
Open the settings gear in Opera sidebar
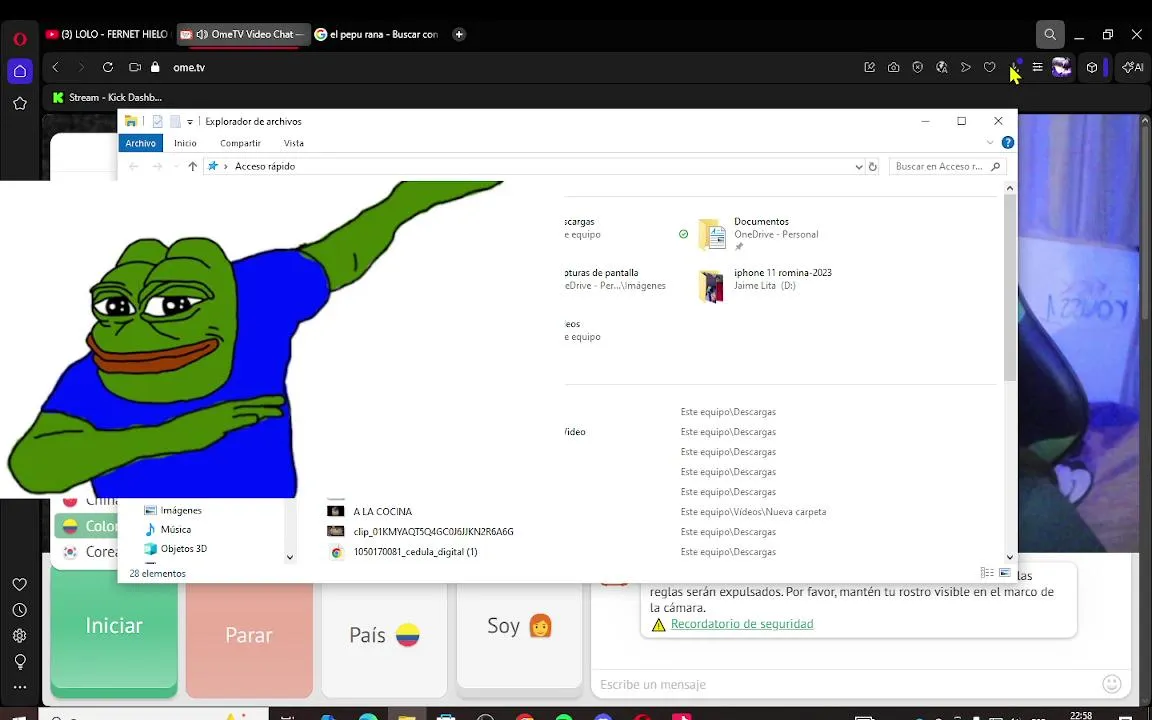(20, 636)
